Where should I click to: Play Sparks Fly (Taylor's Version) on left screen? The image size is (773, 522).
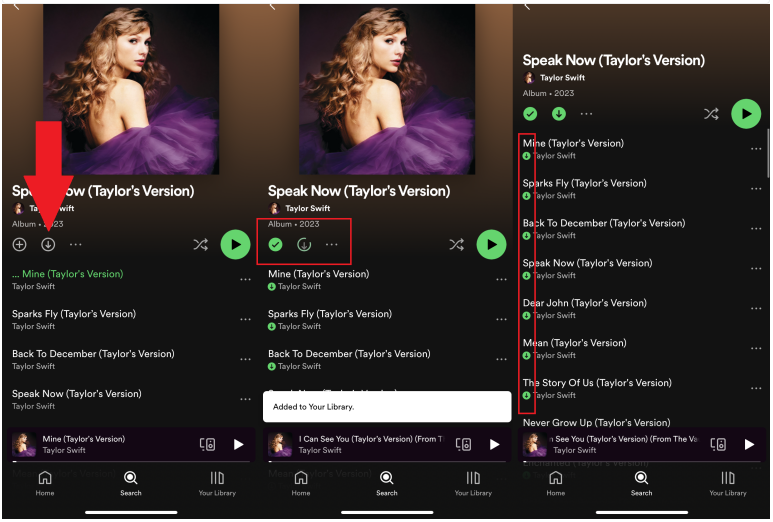pyautogui.click(x=74, y=314)
